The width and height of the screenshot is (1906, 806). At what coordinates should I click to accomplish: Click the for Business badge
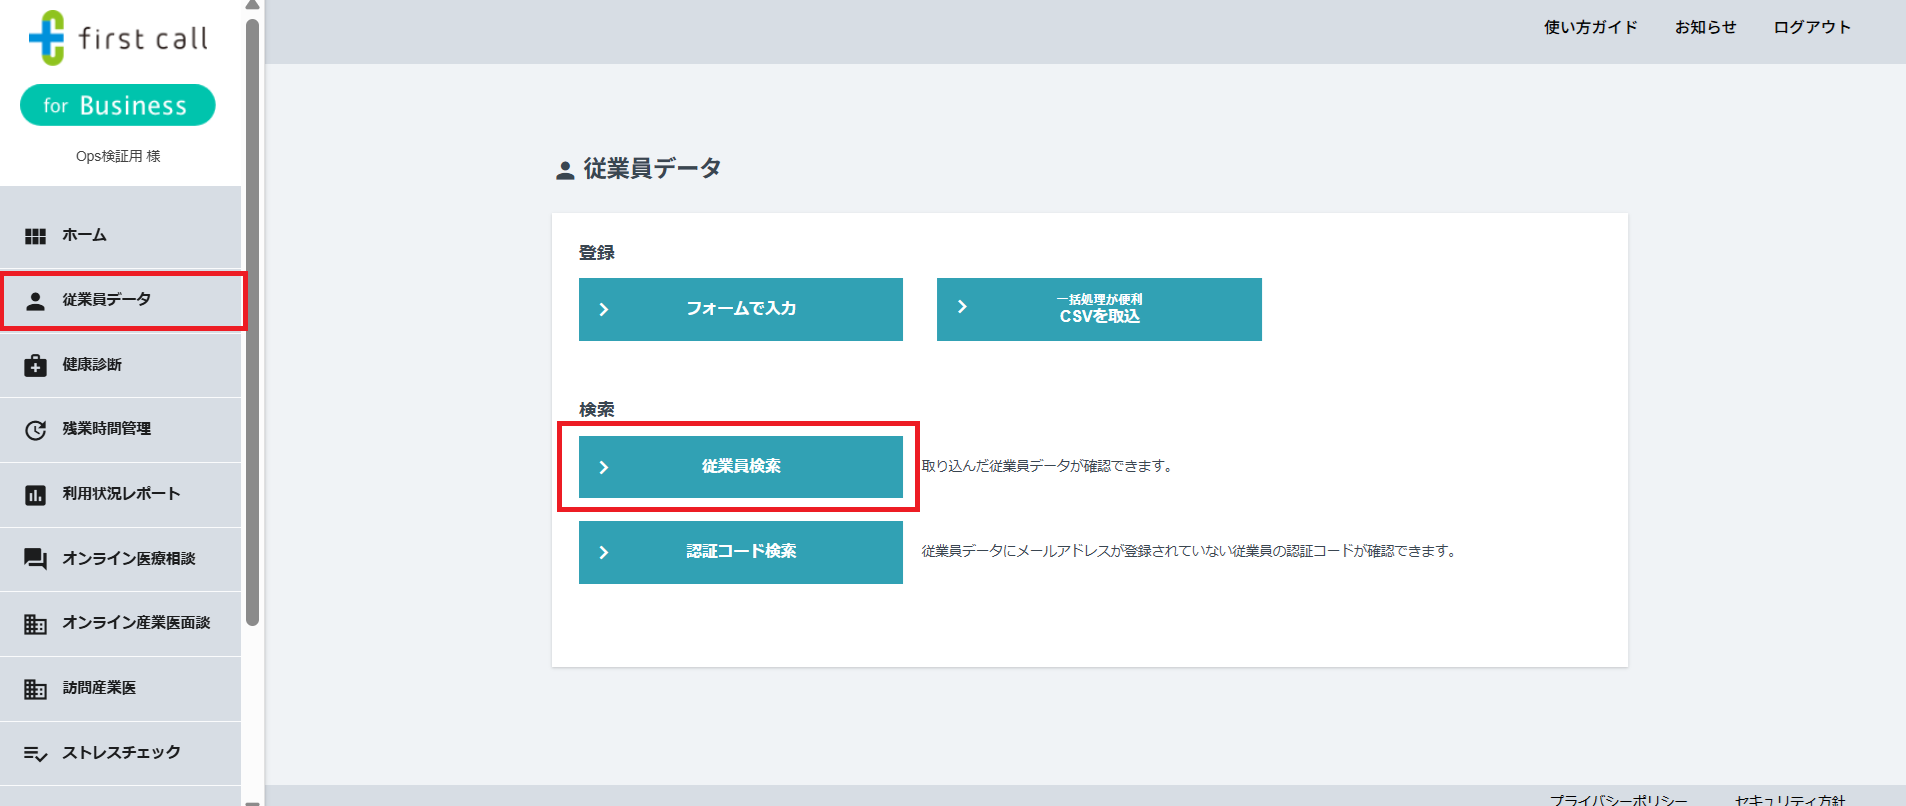pos(118,105)
